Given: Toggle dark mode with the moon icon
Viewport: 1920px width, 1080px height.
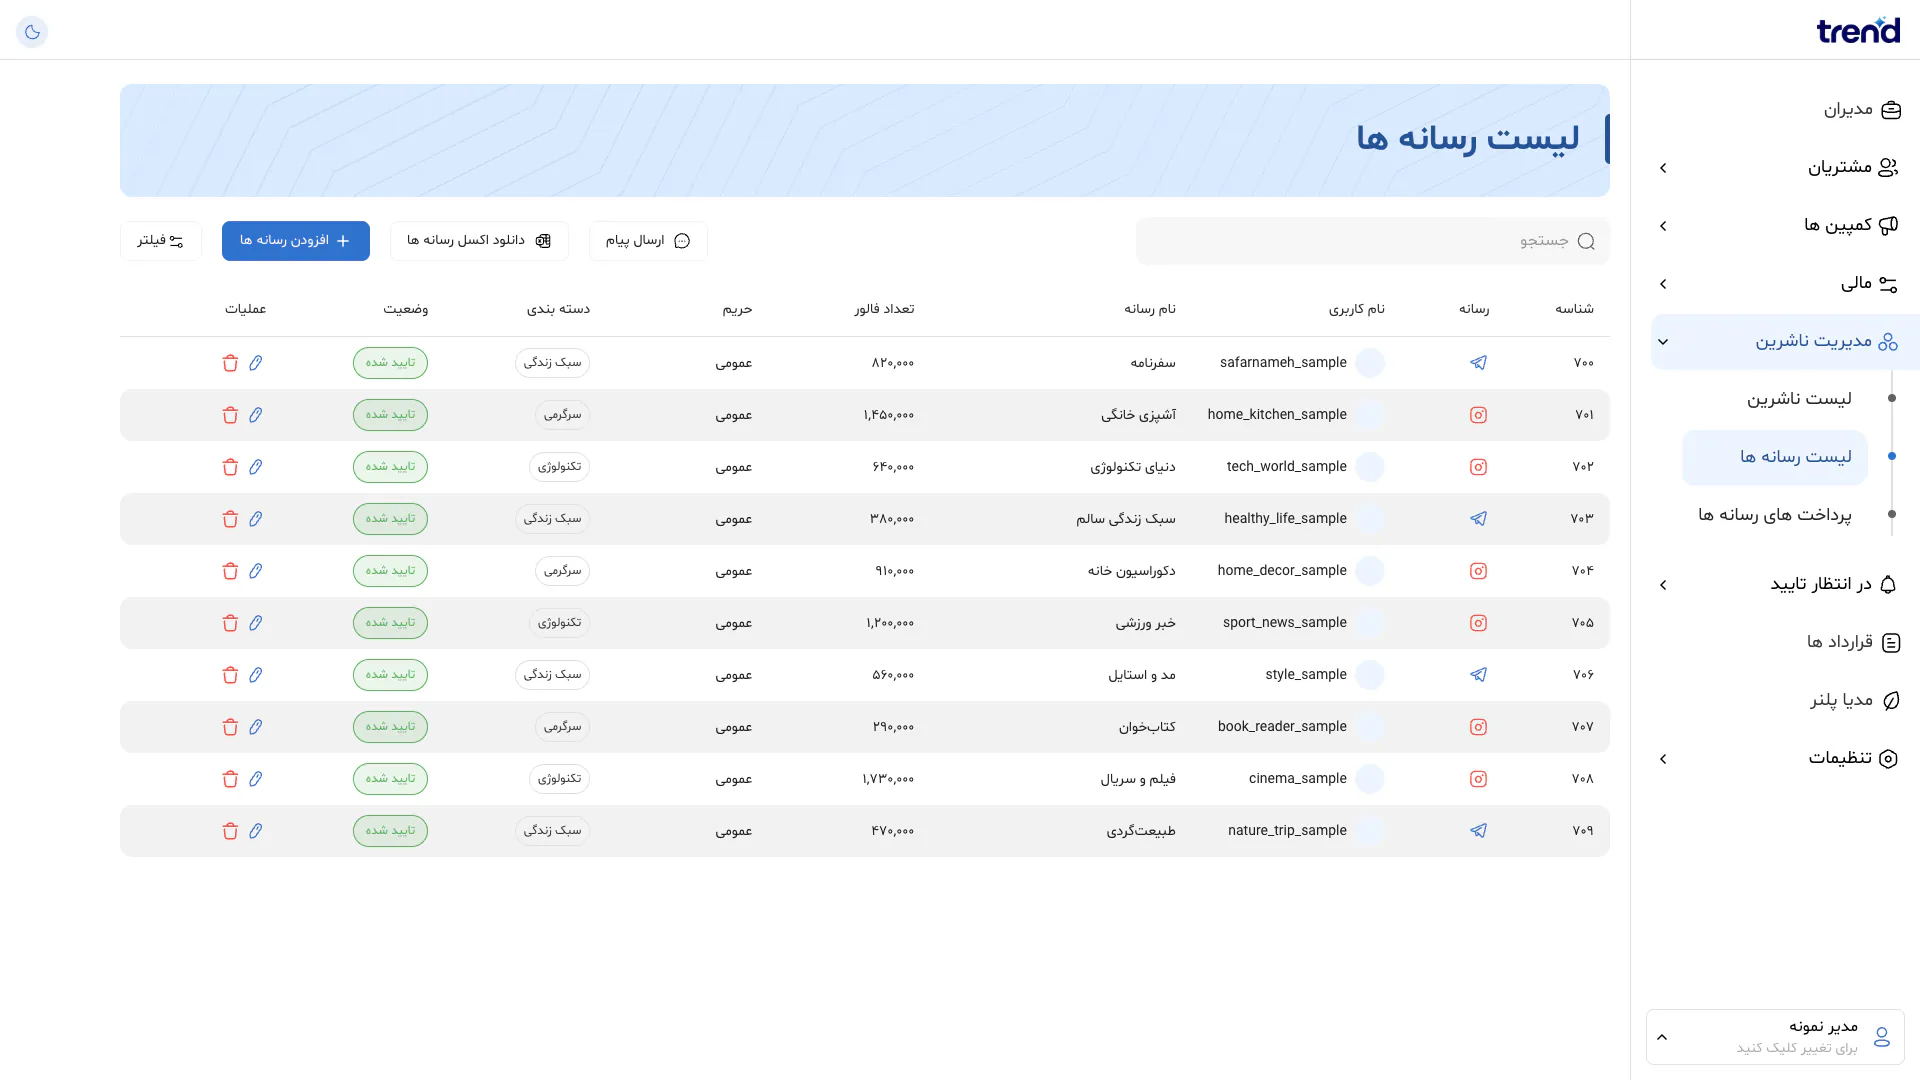Looking at the screenshot, I should [32, 32].
